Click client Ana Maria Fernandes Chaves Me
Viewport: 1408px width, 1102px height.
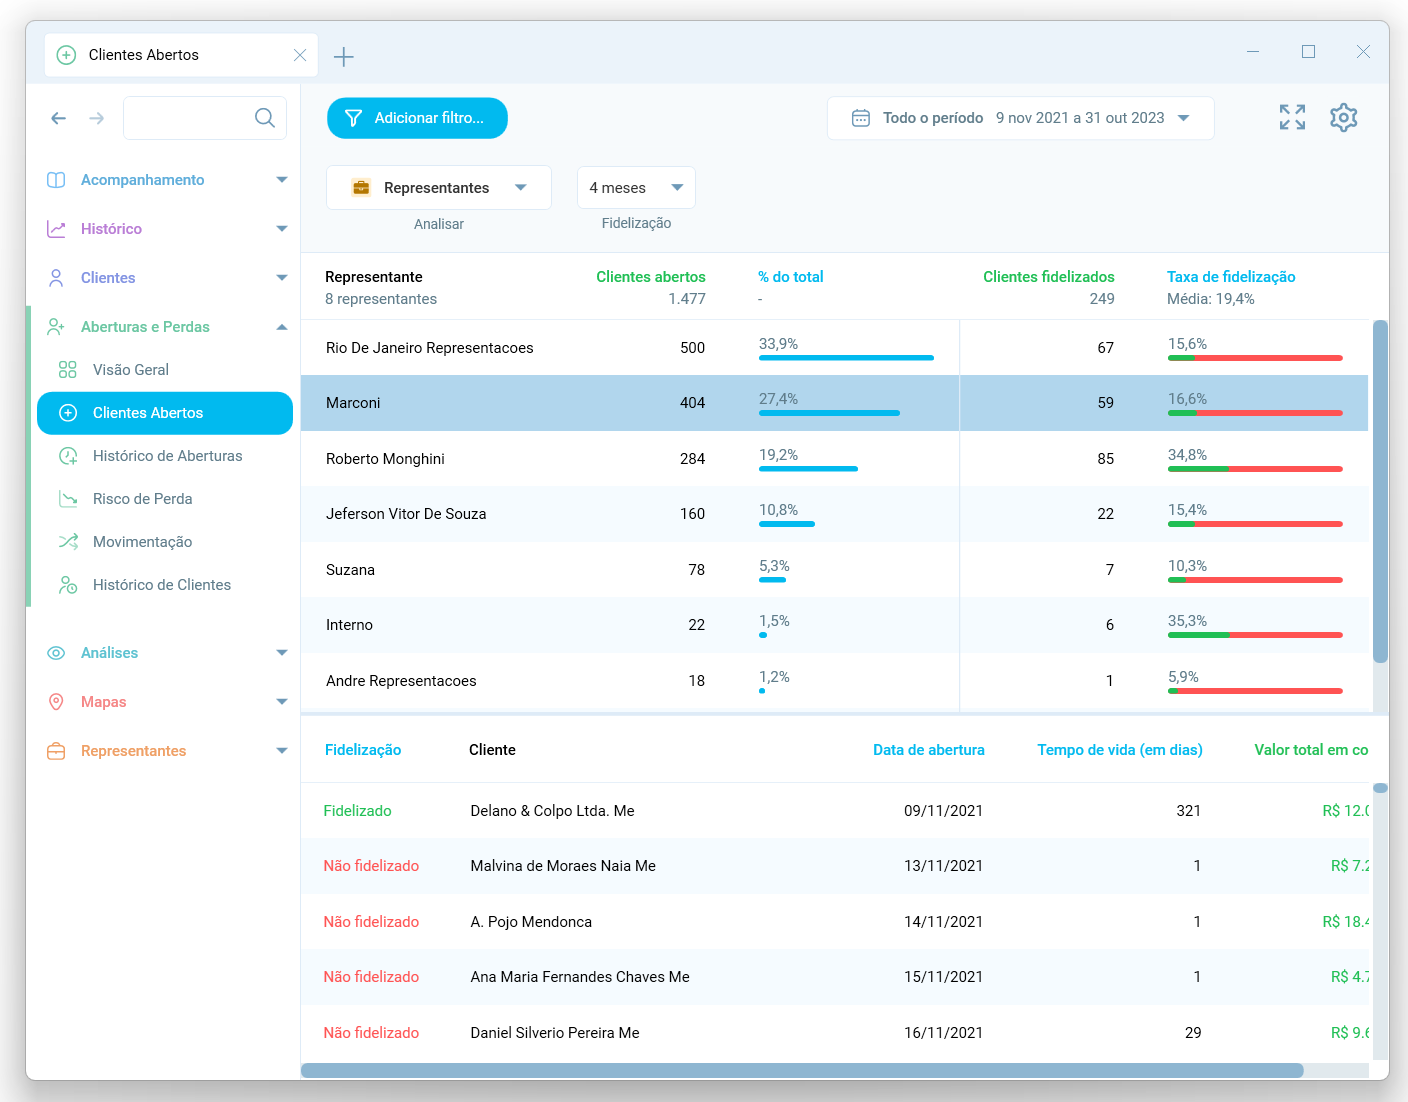click(580, 977)
